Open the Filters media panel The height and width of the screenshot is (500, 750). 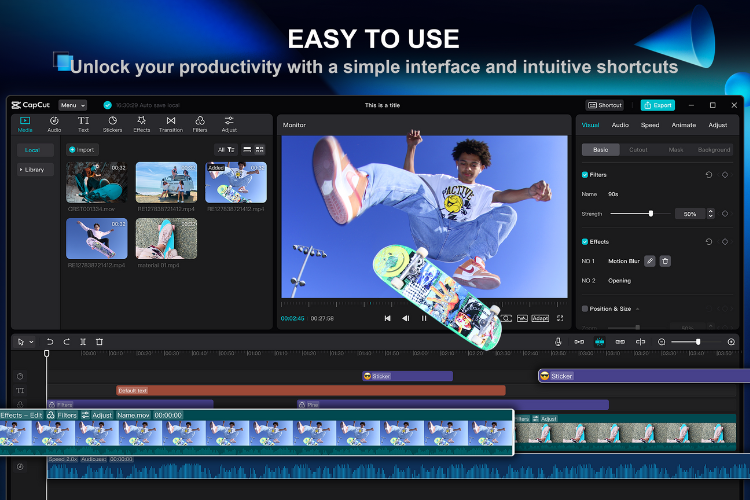[x=200, y=123]
